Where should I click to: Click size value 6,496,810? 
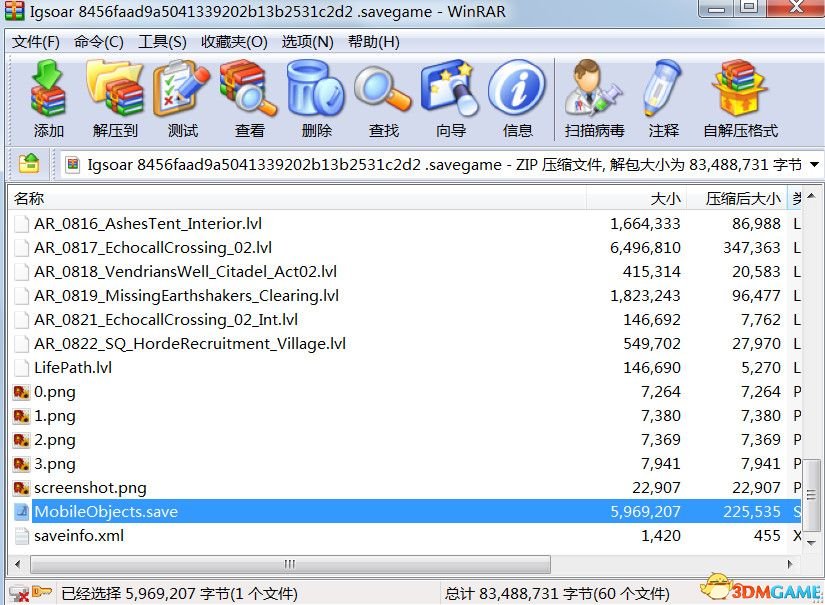click(x=645, y=248)
